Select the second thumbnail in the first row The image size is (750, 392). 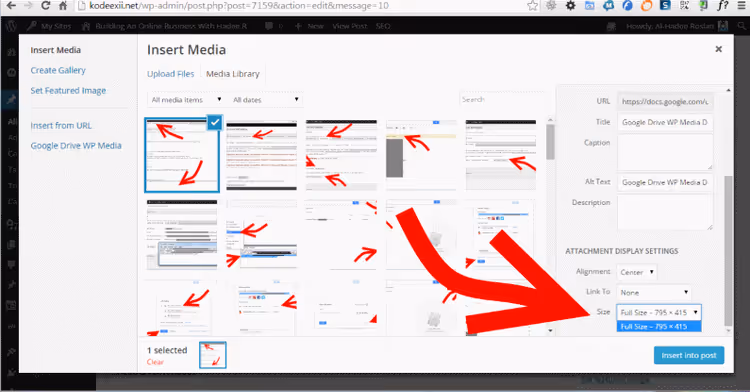[x=262, y=155]
